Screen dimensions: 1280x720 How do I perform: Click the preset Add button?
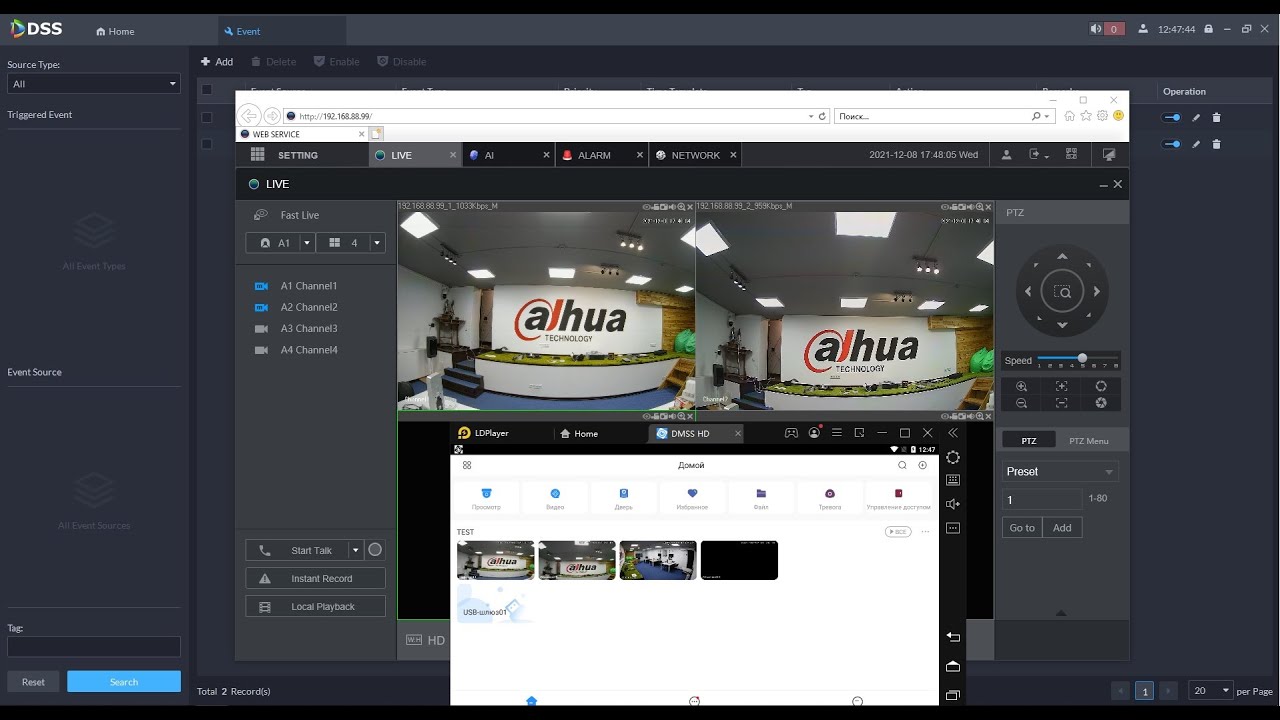1062,527
